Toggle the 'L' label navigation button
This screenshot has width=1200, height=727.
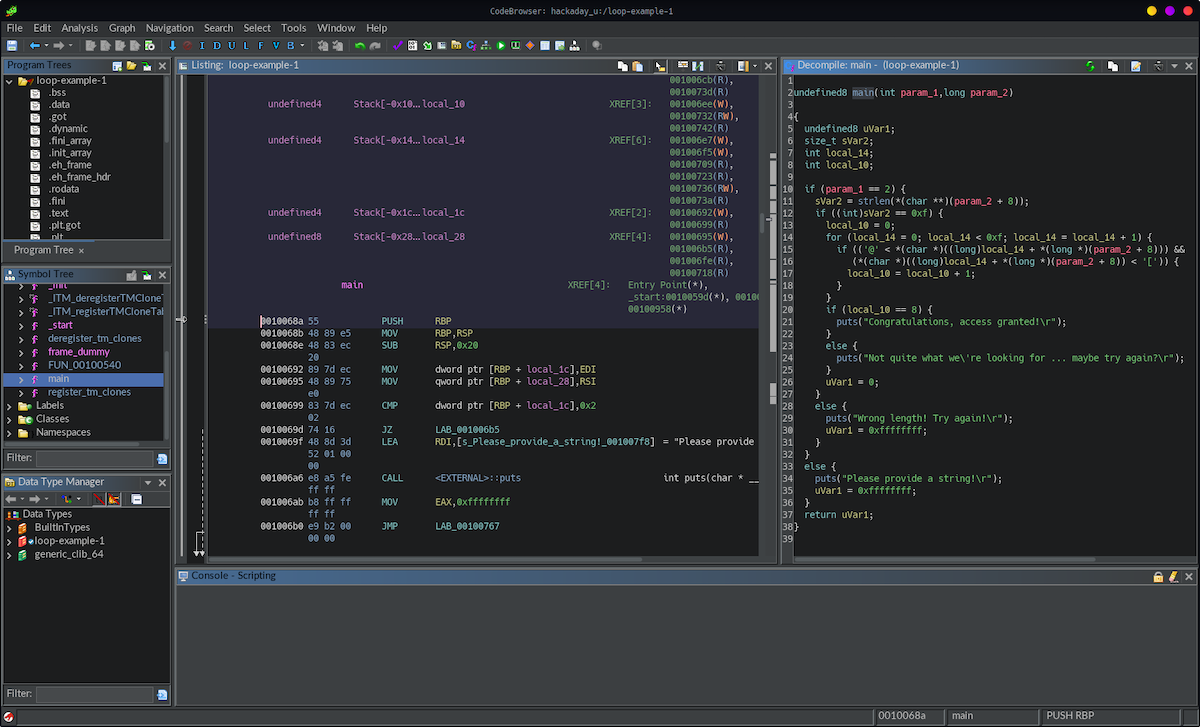pyautogui.click(x=247, y=46)
